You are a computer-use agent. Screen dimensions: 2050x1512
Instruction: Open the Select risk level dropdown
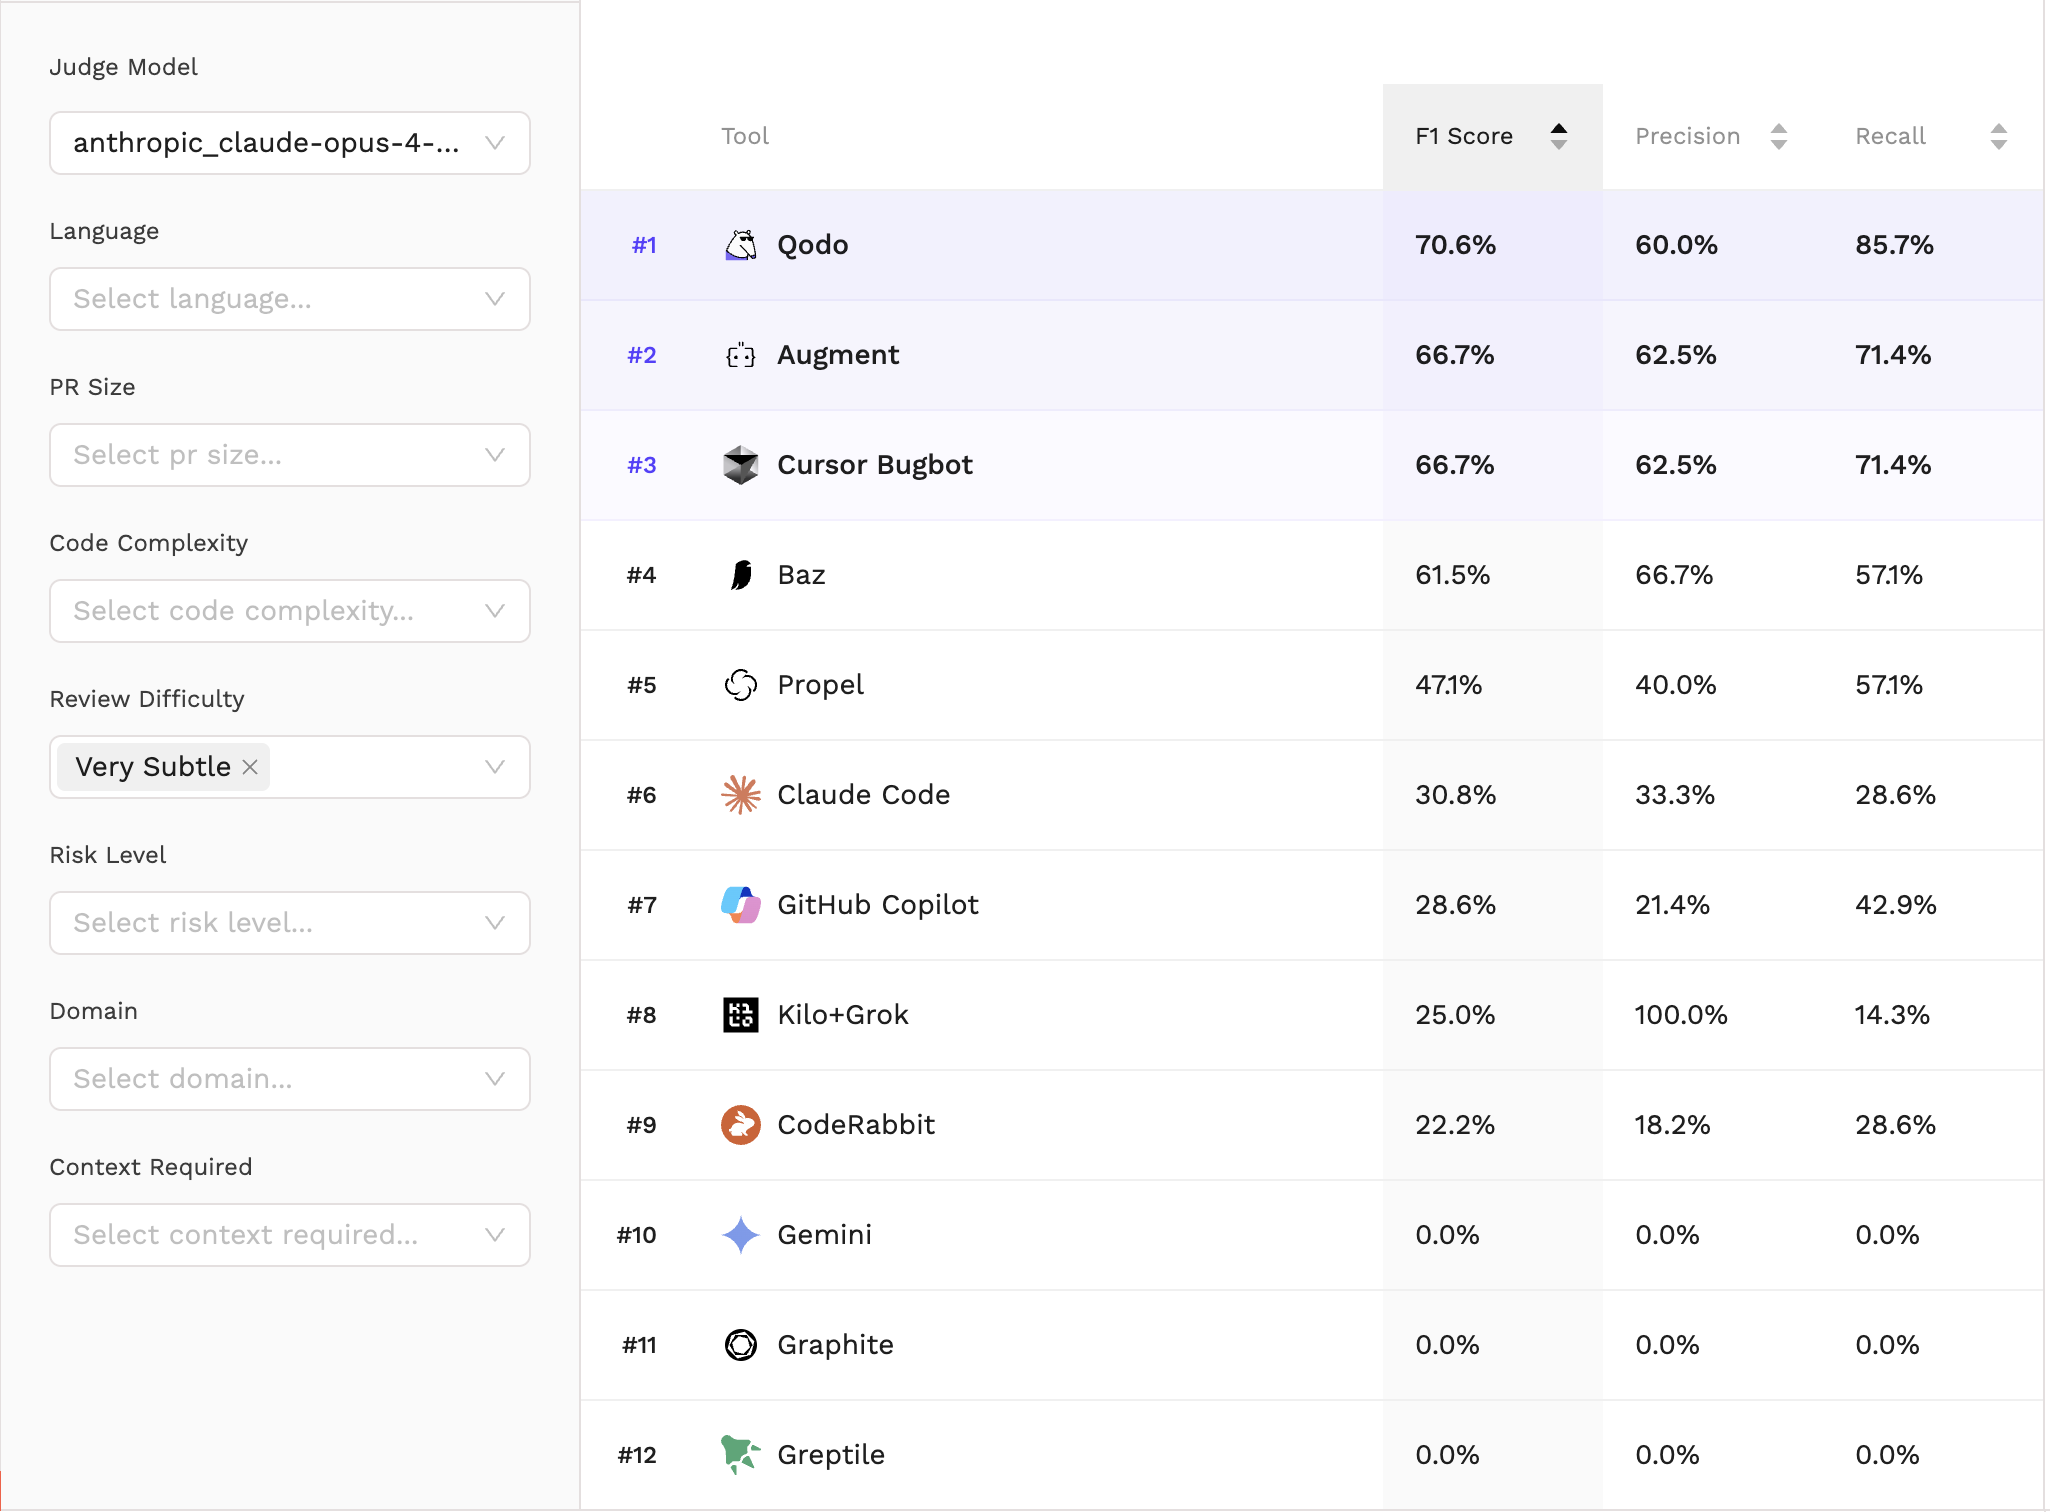289,923
